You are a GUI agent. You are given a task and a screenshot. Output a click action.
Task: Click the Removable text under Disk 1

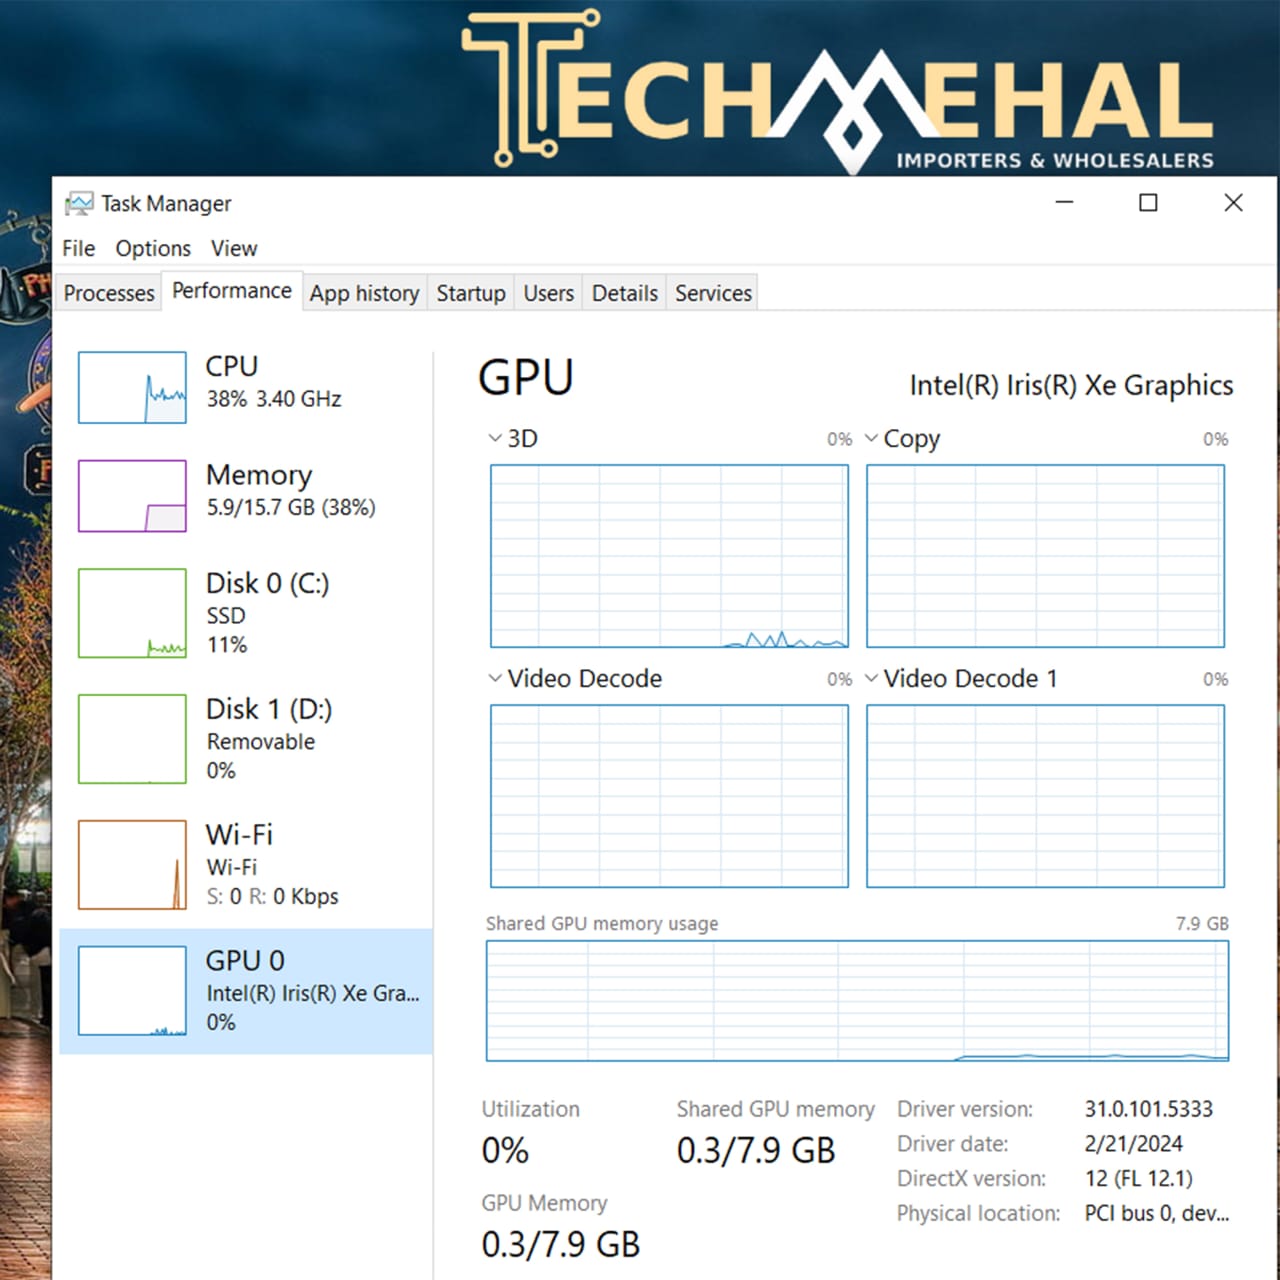pyautogui.click(x=260, y=742)
